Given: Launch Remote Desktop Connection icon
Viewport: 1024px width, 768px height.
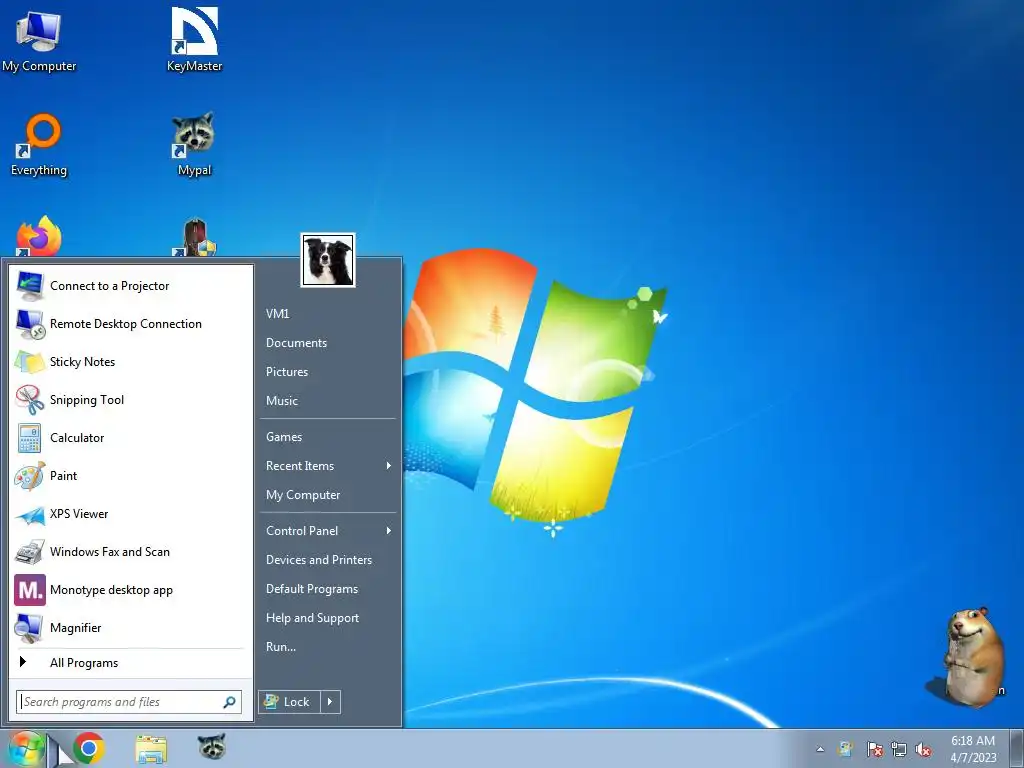Looking at the screenshot, I should (x=30, y=324).
